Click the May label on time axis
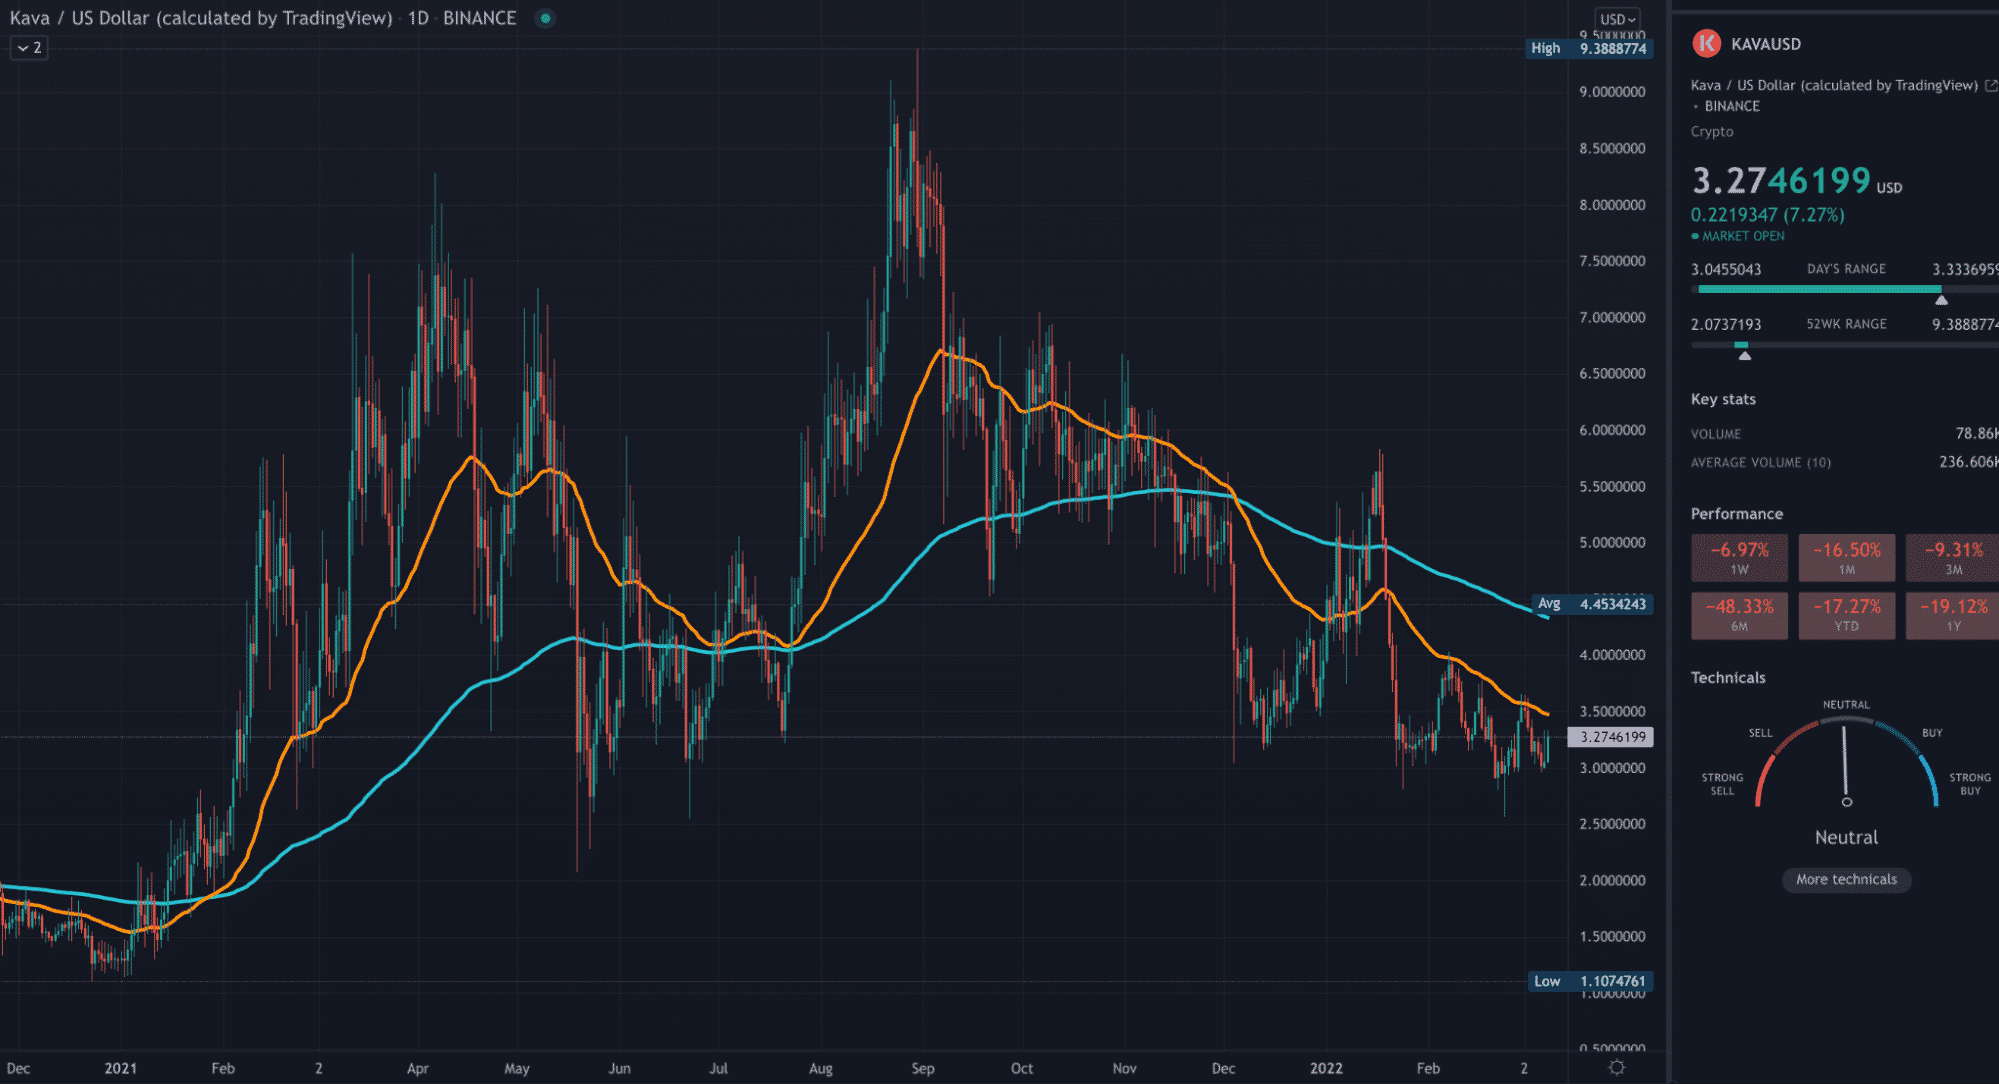The image size is (1999, 1085). (x=517, y=1068)
